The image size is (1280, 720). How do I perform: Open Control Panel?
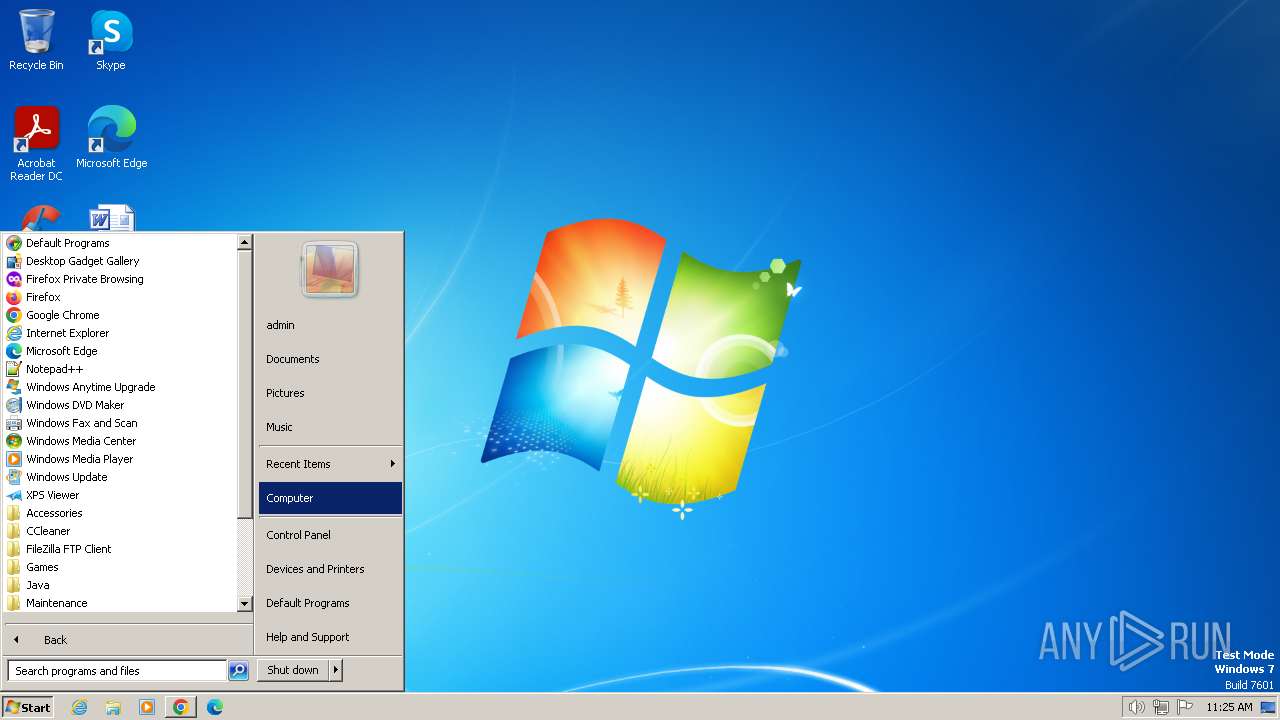[330, 535]
